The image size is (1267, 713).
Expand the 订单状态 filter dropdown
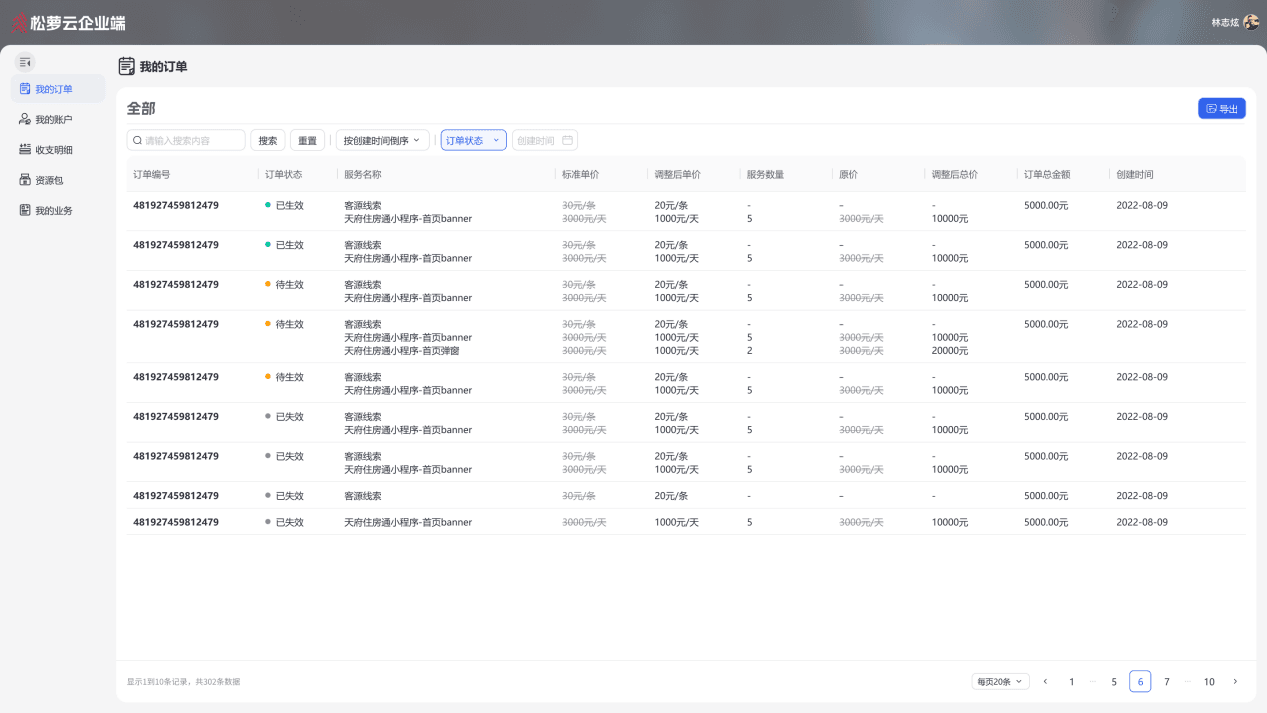pos(474,141)
